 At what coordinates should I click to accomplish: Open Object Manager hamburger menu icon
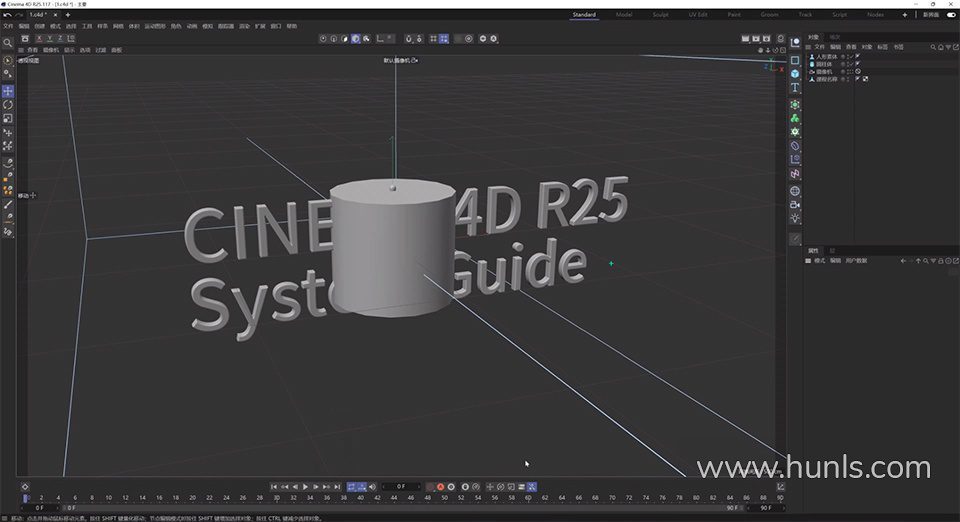[808, 47]
